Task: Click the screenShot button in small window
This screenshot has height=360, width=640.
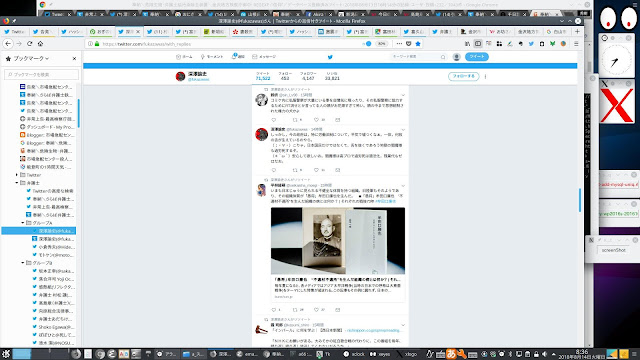Action: 613,250
